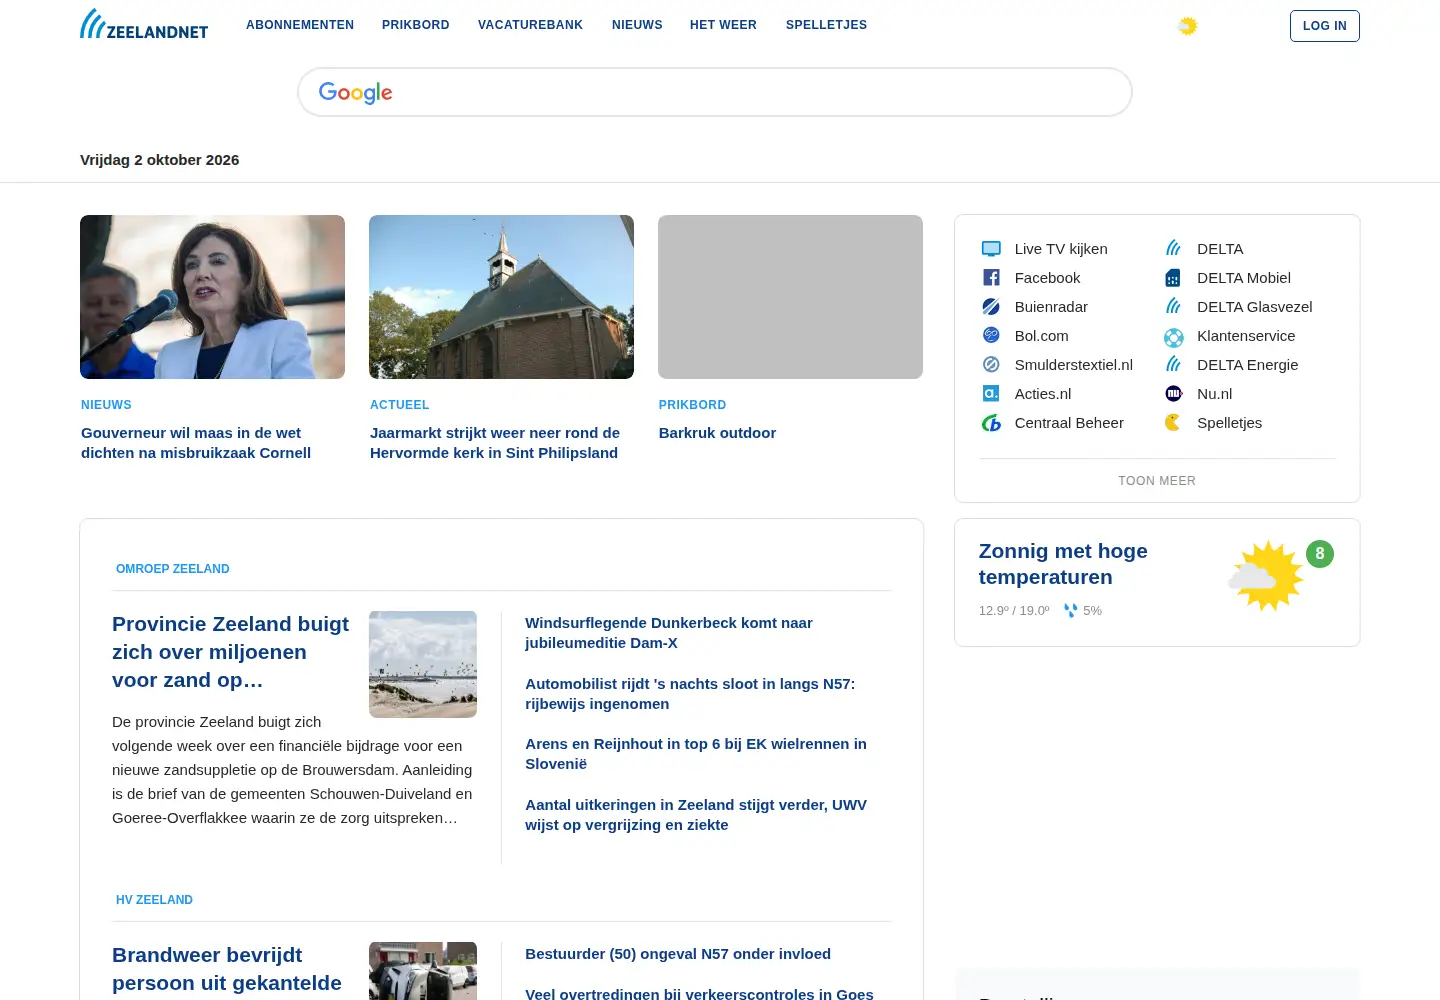
Task: Click the Log In button
Action: pyautogui.click(x=1325, y=26)
